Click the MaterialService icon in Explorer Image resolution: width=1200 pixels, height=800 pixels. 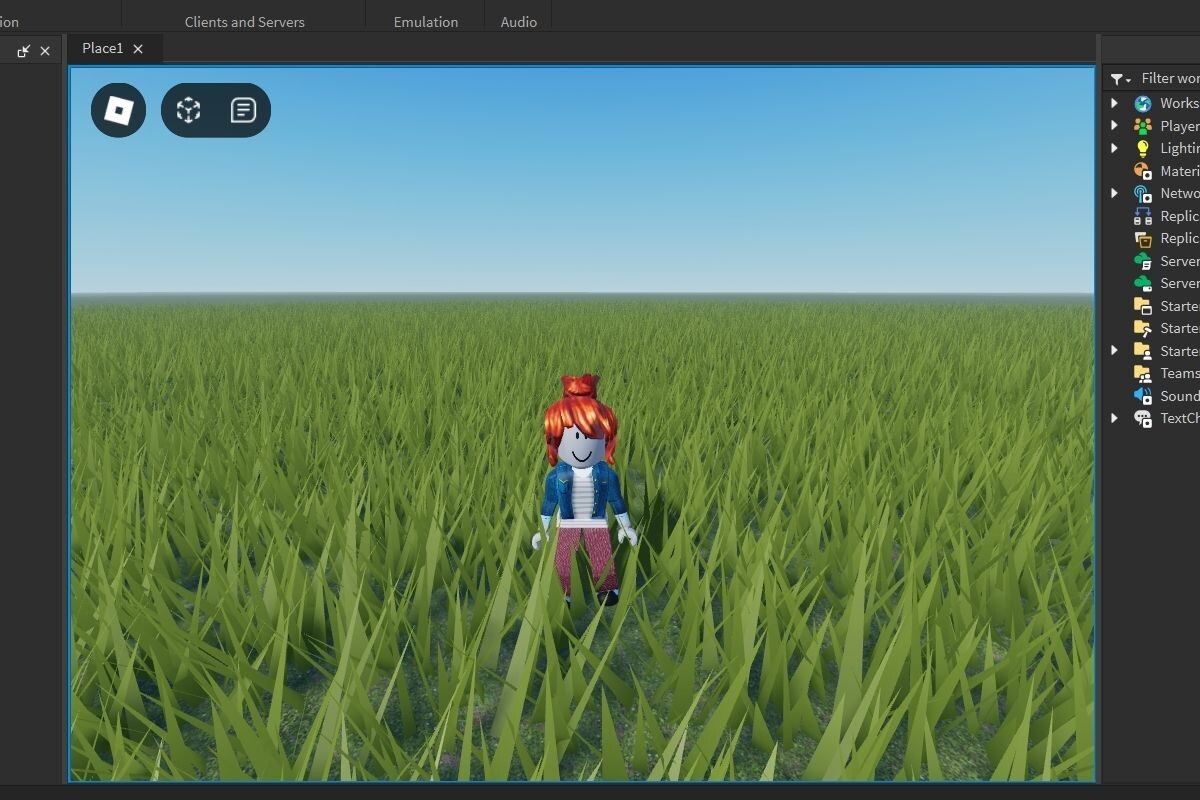[1143, 171]
